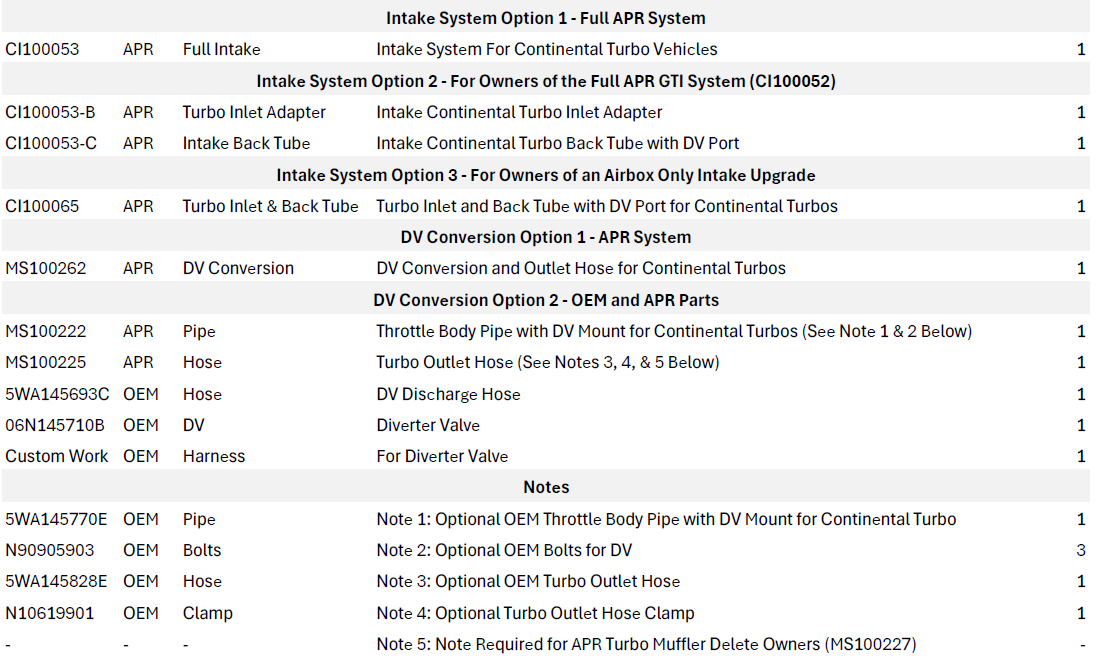Click the Note 5 description text
The image size is (1098, 663).
(646, 644)
